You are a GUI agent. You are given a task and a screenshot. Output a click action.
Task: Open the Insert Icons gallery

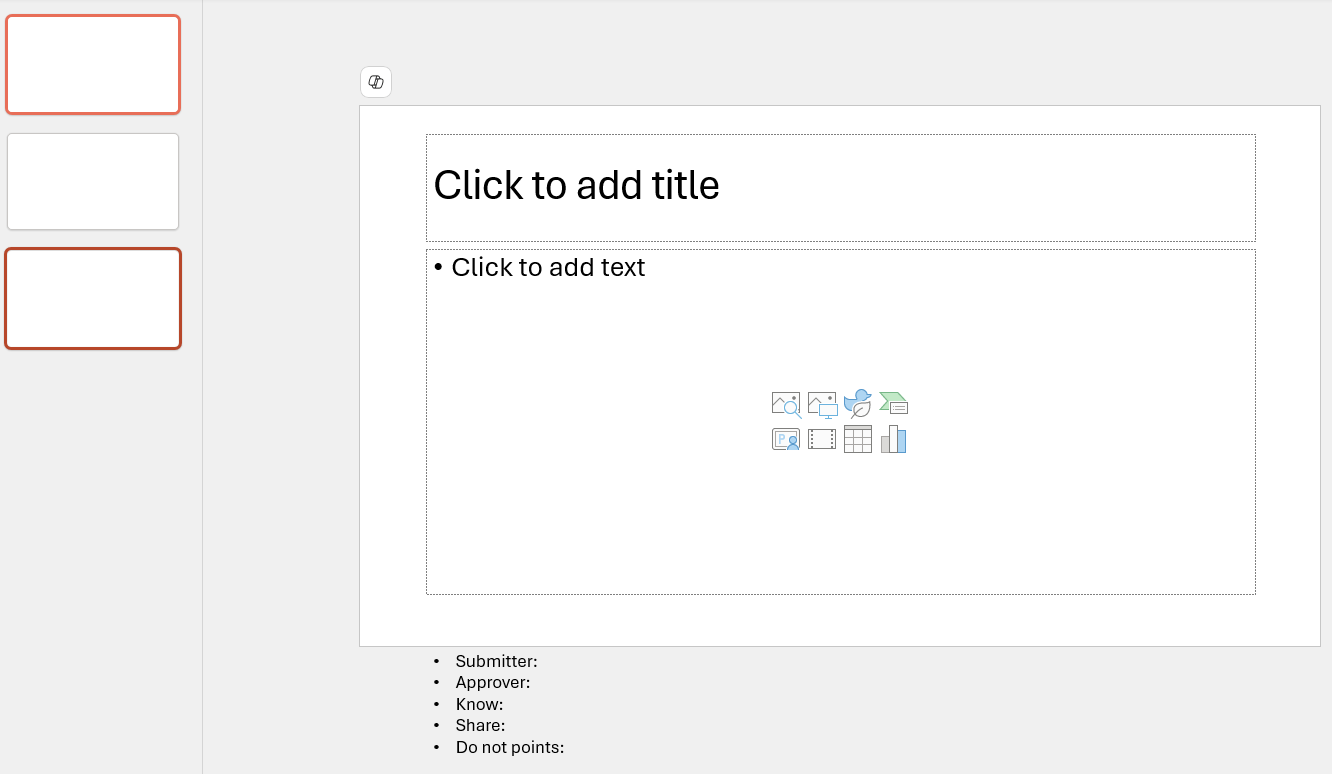tap(857, 402)
